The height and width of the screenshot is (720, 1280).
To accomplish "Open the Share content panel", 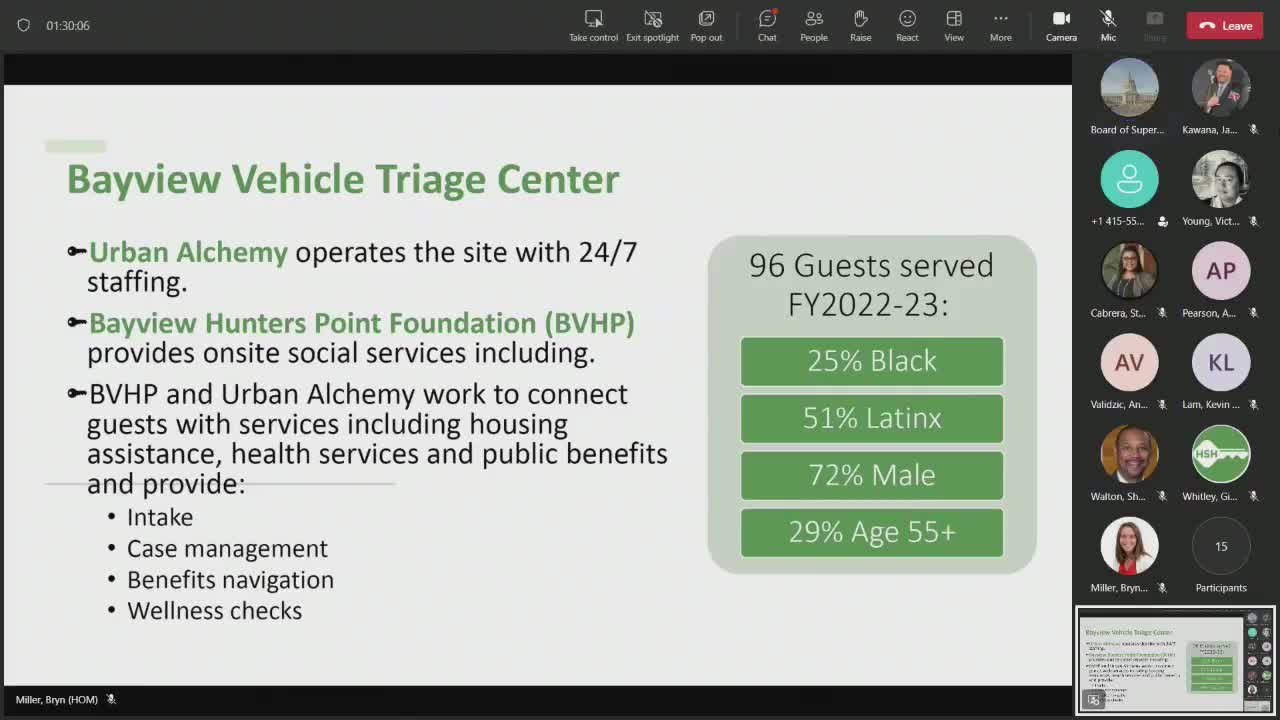I will point(1154,25).
